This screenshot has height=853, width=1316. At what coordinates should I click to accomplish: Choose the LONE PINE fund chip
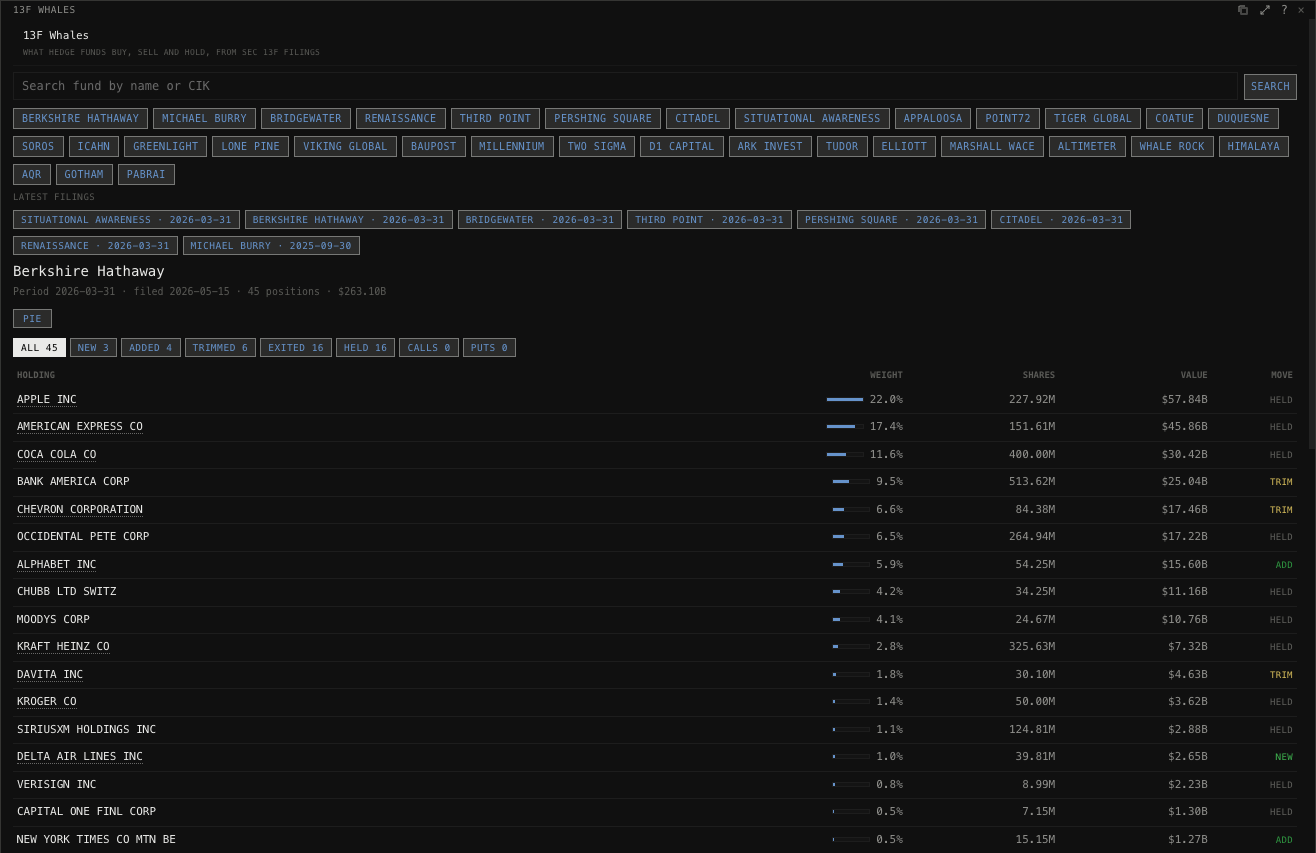click(x=250, y=147)
